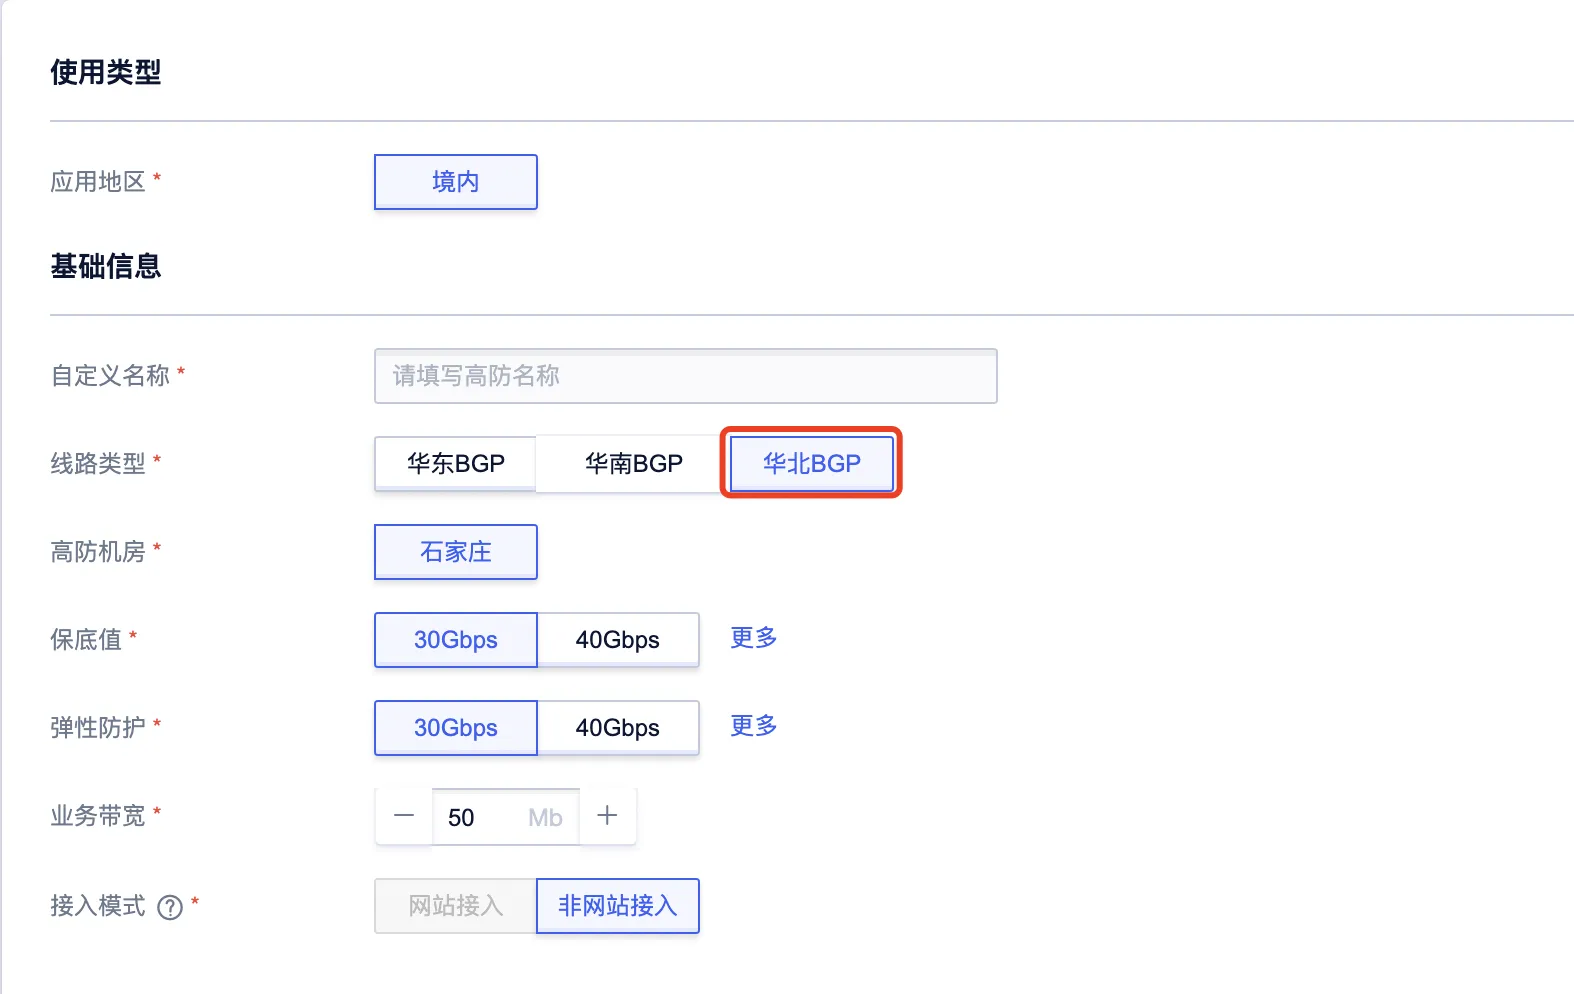Click the 保底值 field label
The height and width of the screenshot is (994, 1574).
pos(86,640)
